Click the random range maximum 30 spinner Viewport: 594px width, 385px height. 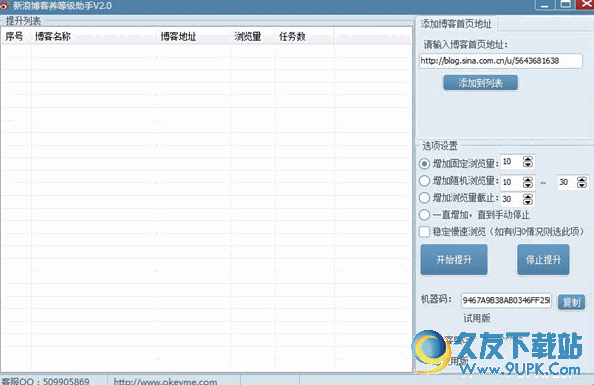click(582, 182)
